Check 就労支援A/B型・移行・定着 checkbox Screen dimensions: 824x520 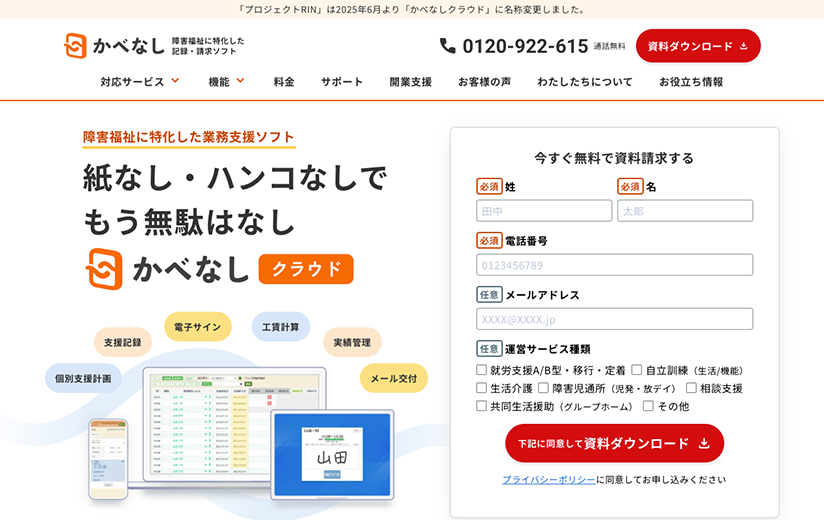(x=481, y=370)
